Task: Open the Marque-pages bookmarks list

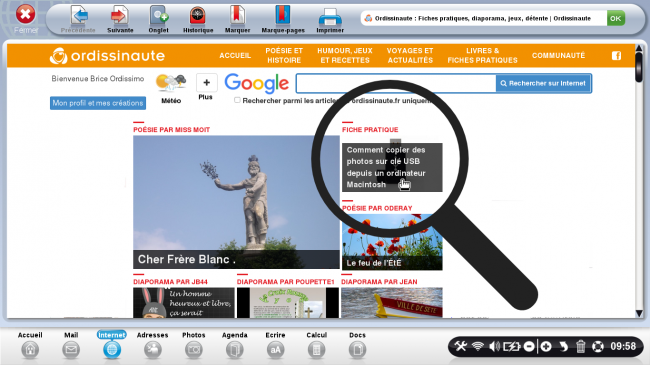Action: tap(283, 19)
